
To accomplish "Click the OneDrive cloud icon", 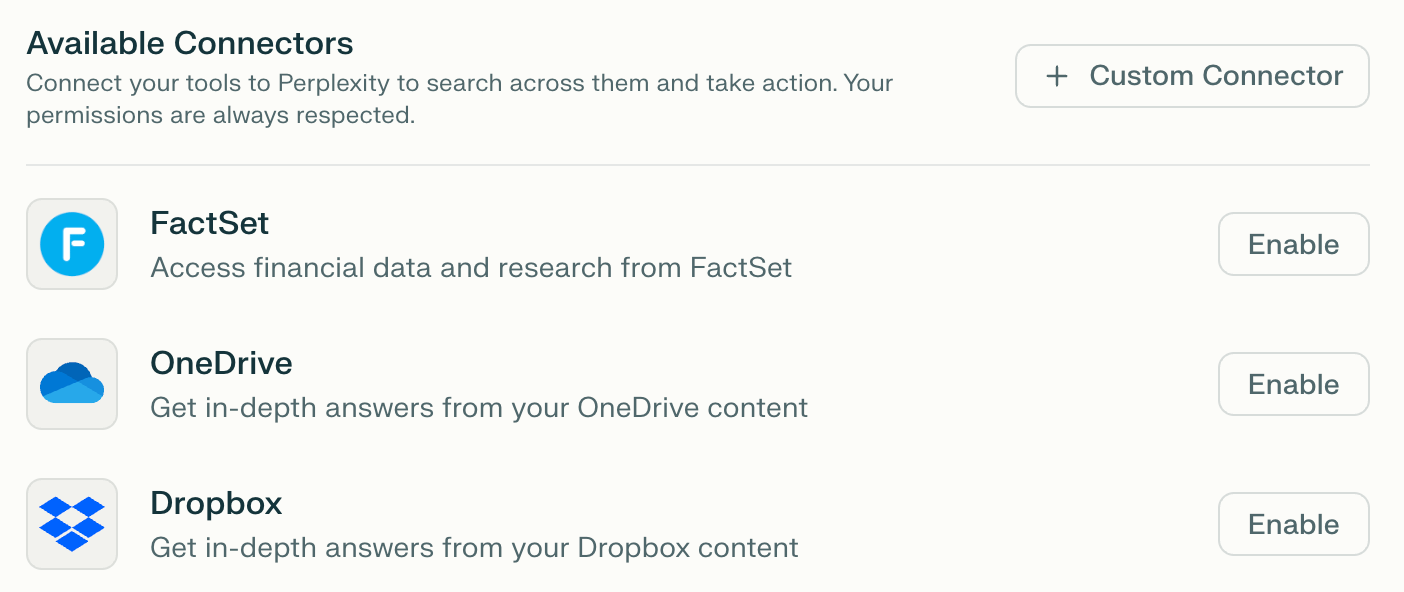I will pyautogui.click(x=72, y=384).
